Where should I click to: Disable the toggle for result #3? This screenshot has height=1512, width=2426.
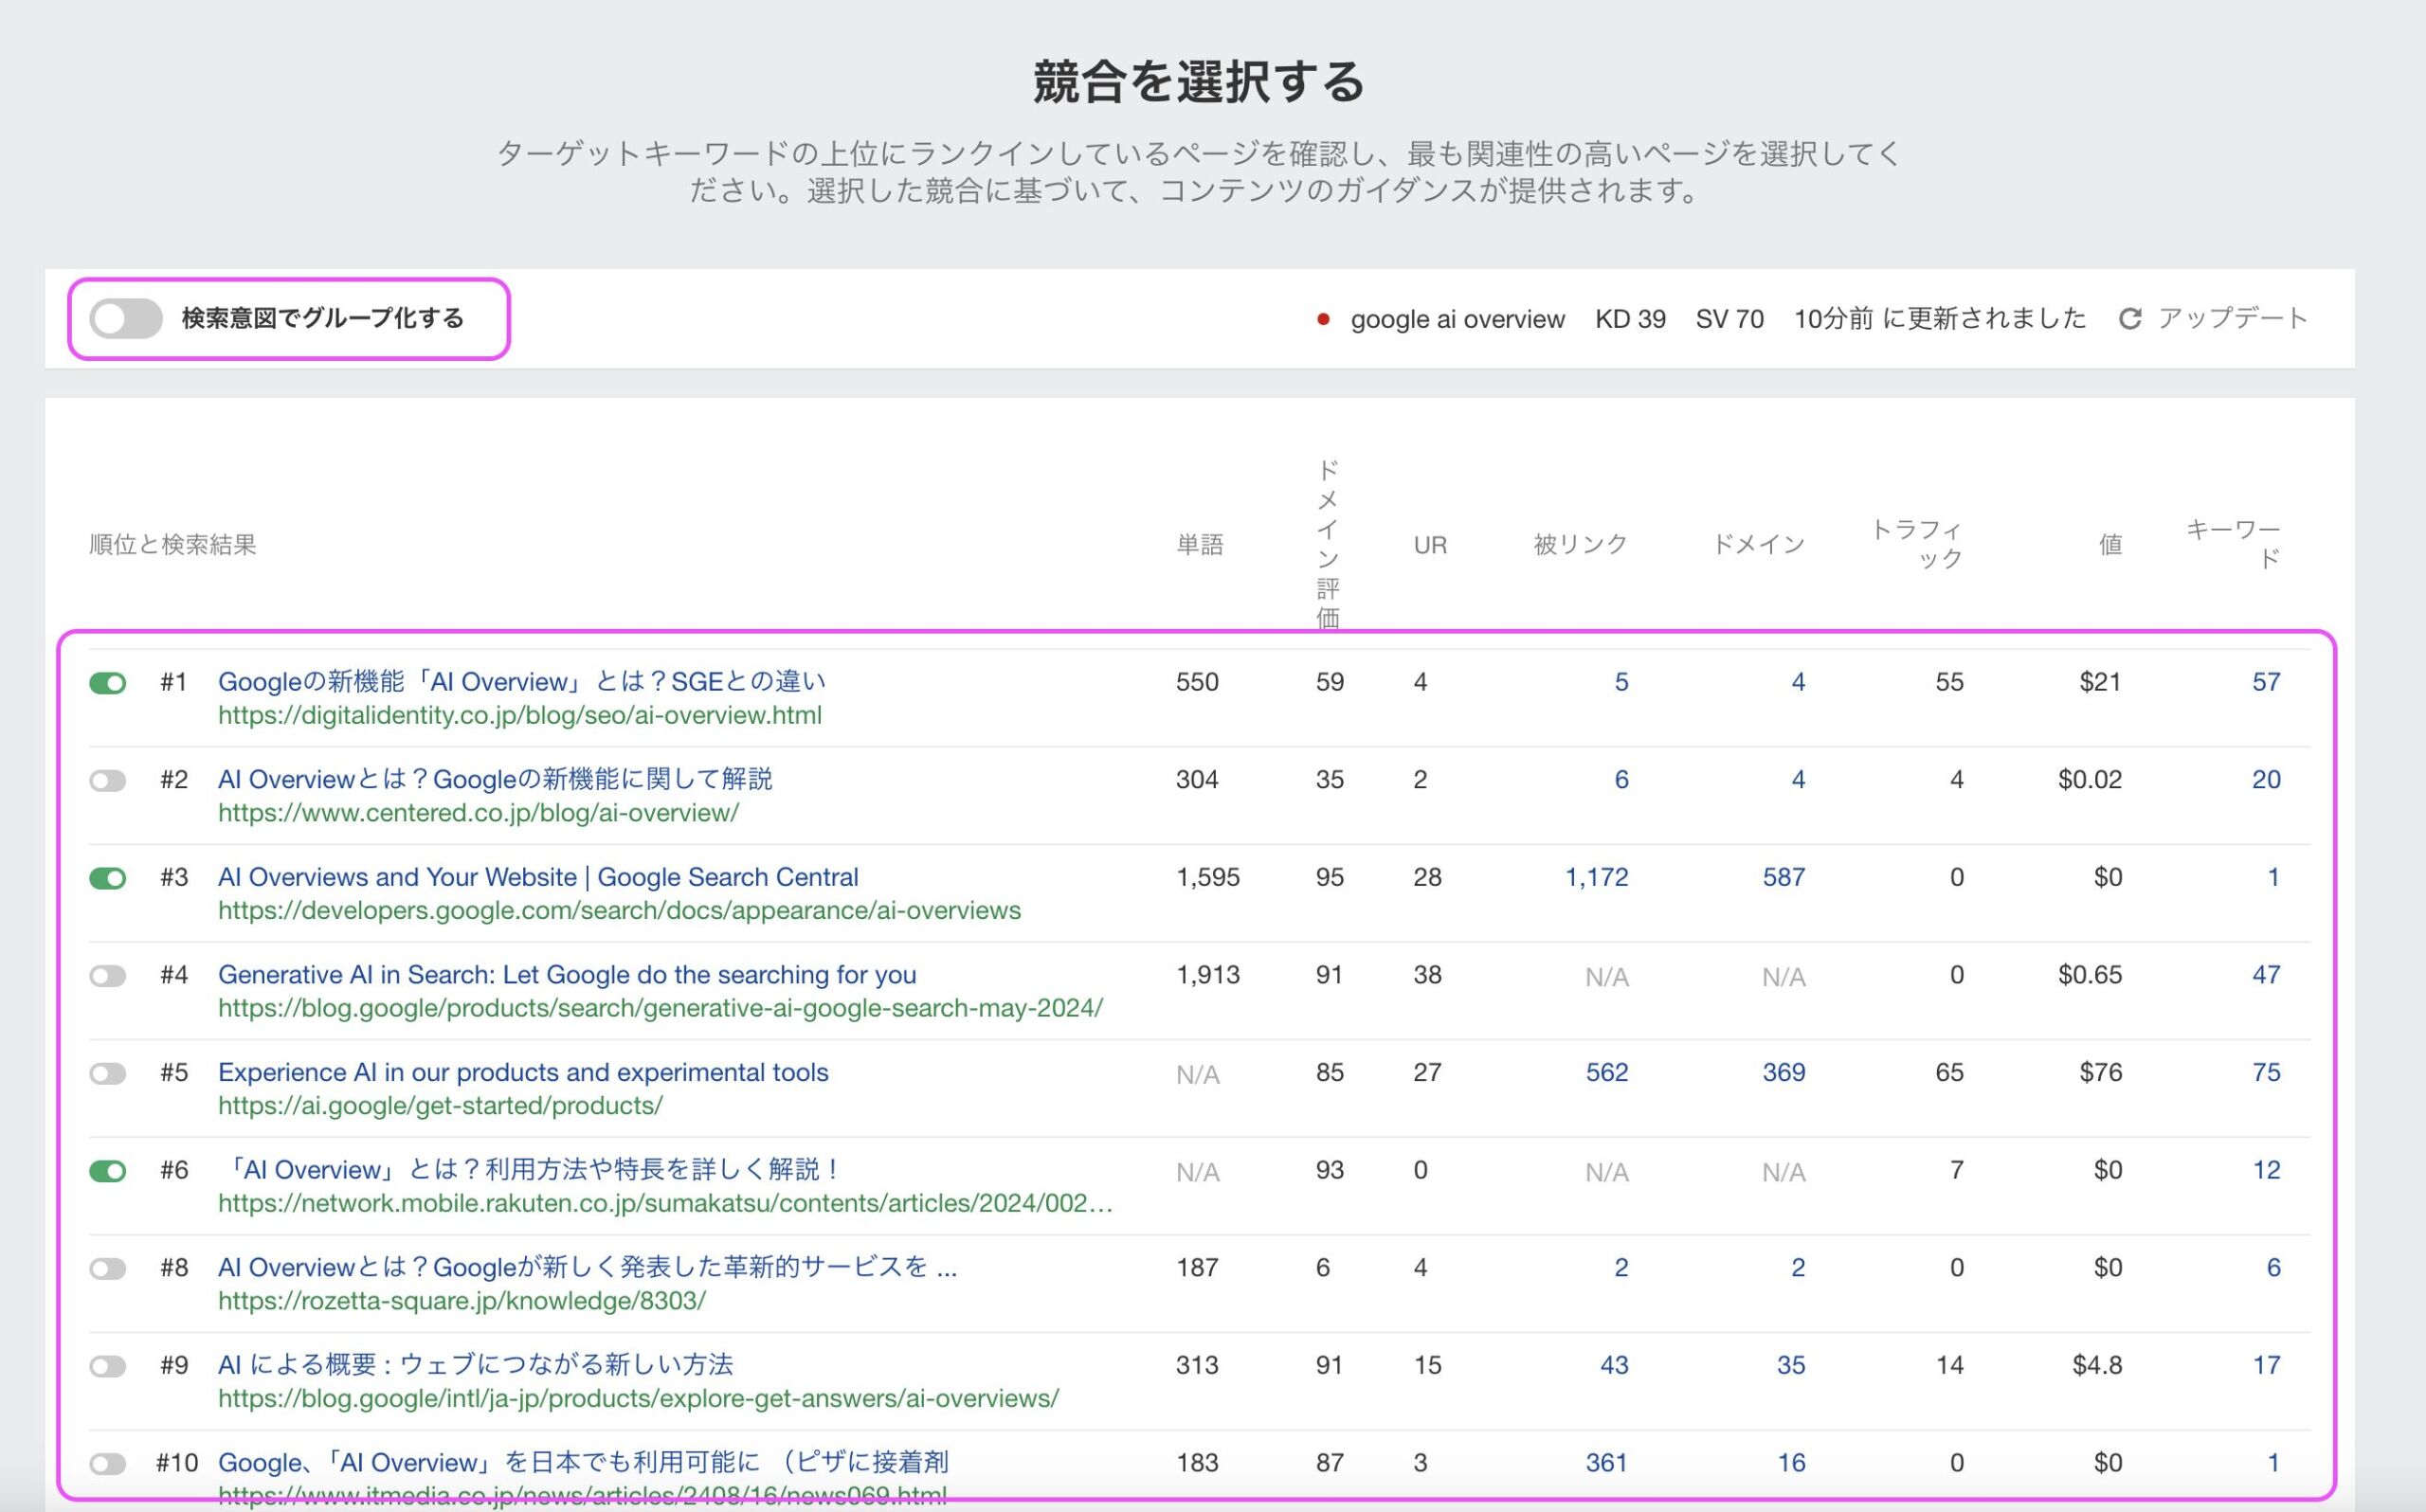(108, 878)
